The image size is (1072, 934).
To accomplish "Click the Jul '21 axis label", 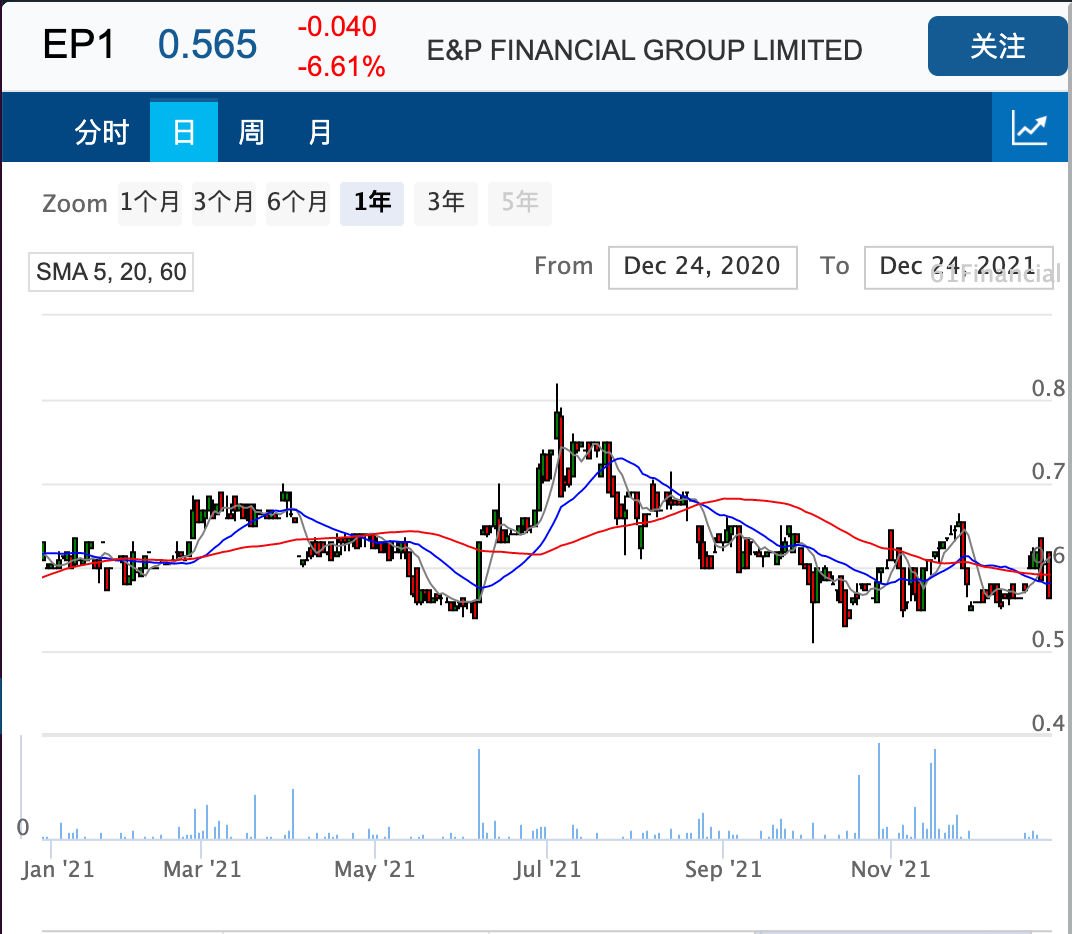I will (547, 869).
